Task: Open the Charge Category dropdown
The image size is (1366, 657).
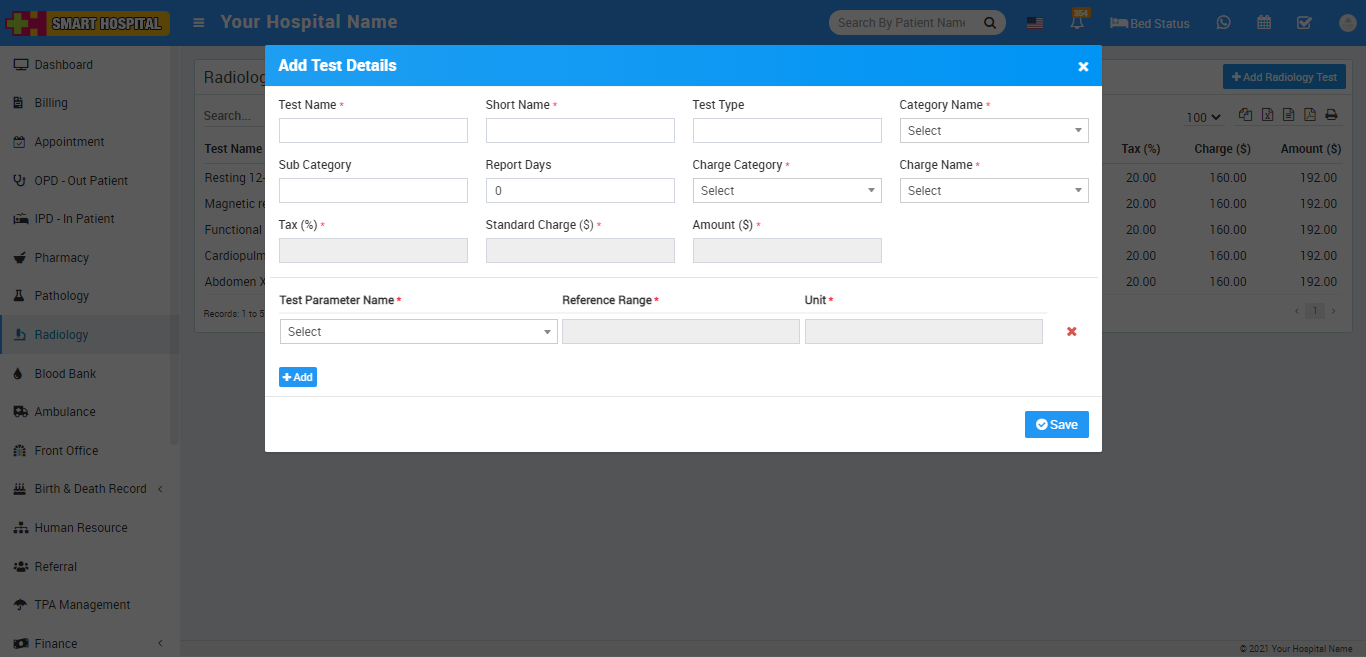Action: click(x=786, y=191)
